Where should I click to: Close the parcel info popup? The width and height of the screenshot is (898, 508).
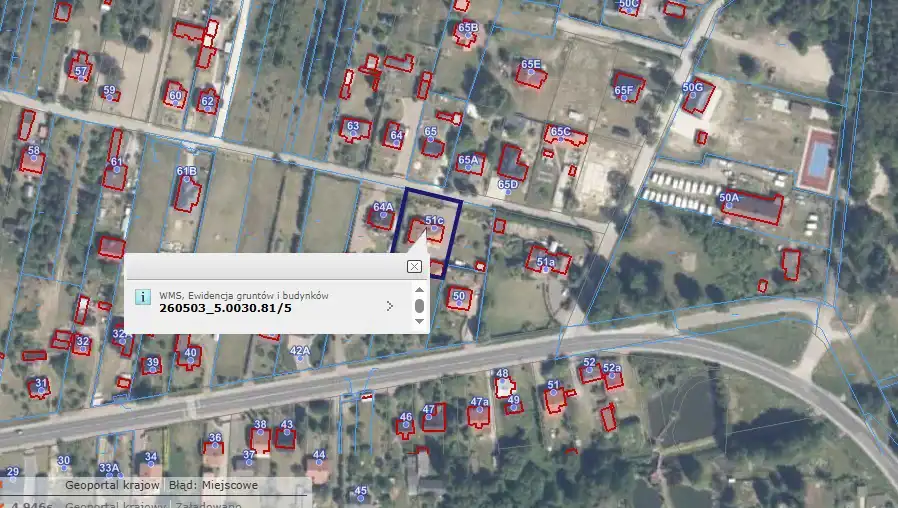point(414,267)
